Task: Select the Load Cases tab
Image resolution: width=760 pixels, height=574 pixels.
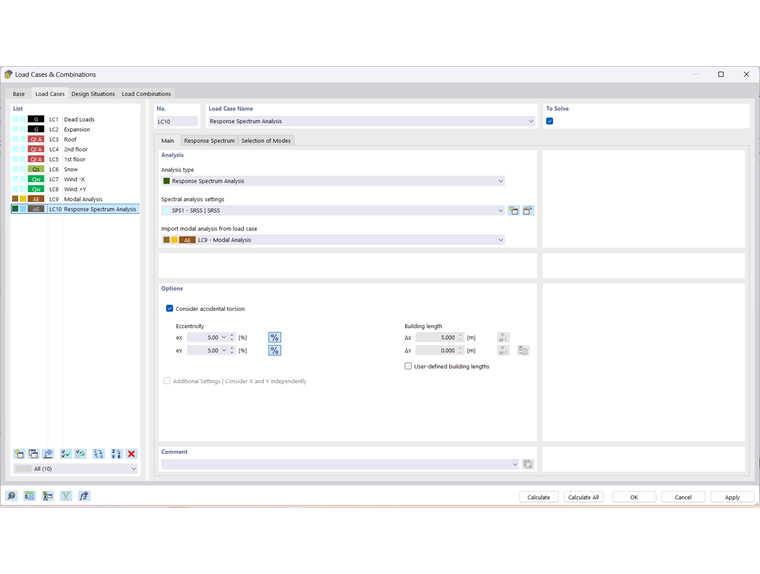Action: [50, 94]
